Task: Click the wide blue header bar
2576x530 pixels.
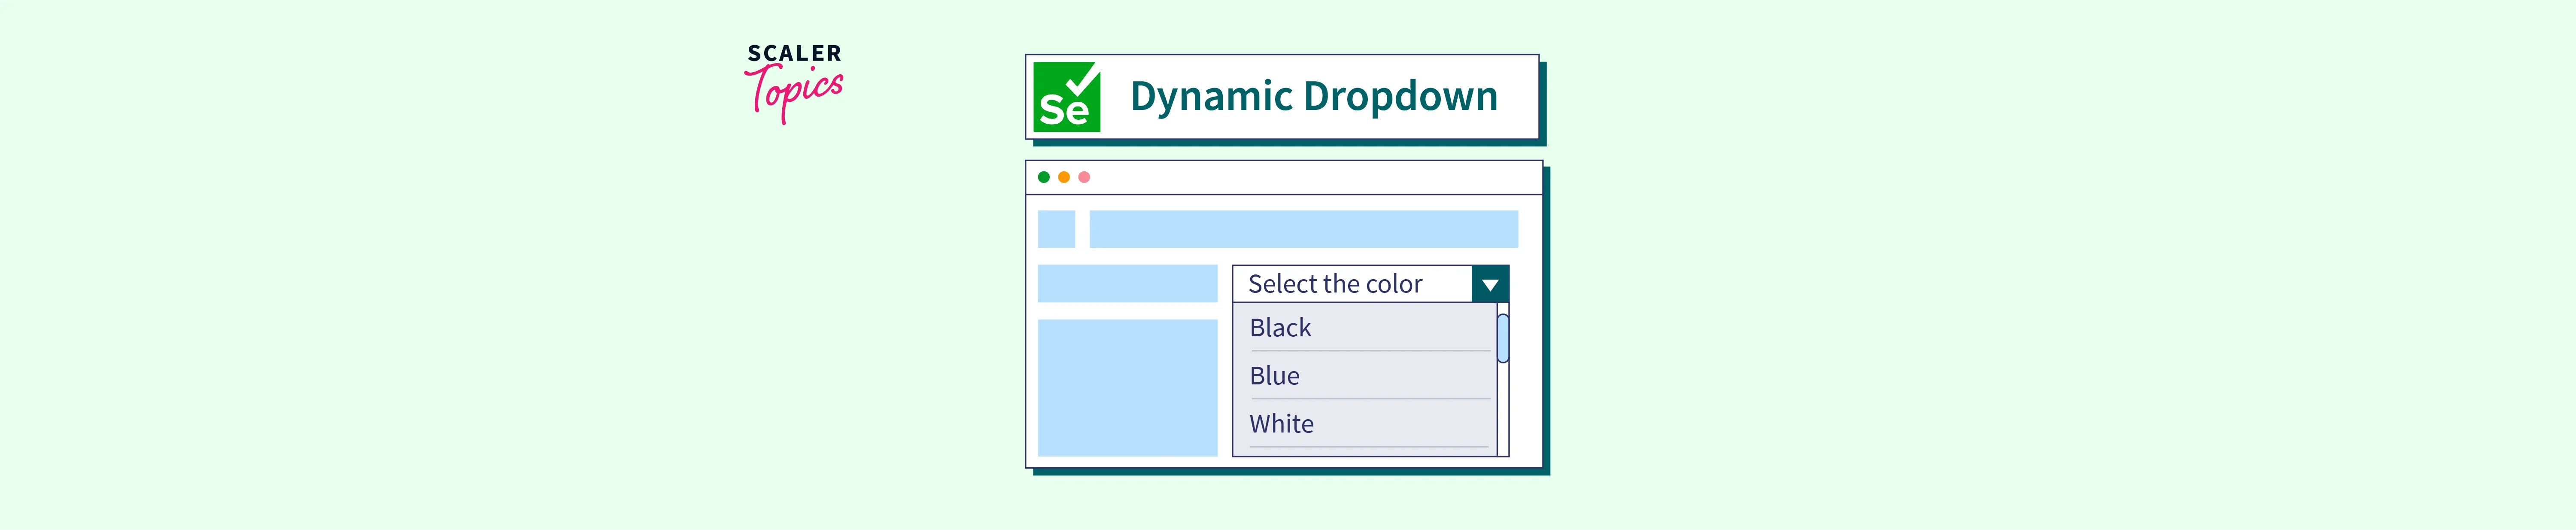Action: (x=1303, y=229)
